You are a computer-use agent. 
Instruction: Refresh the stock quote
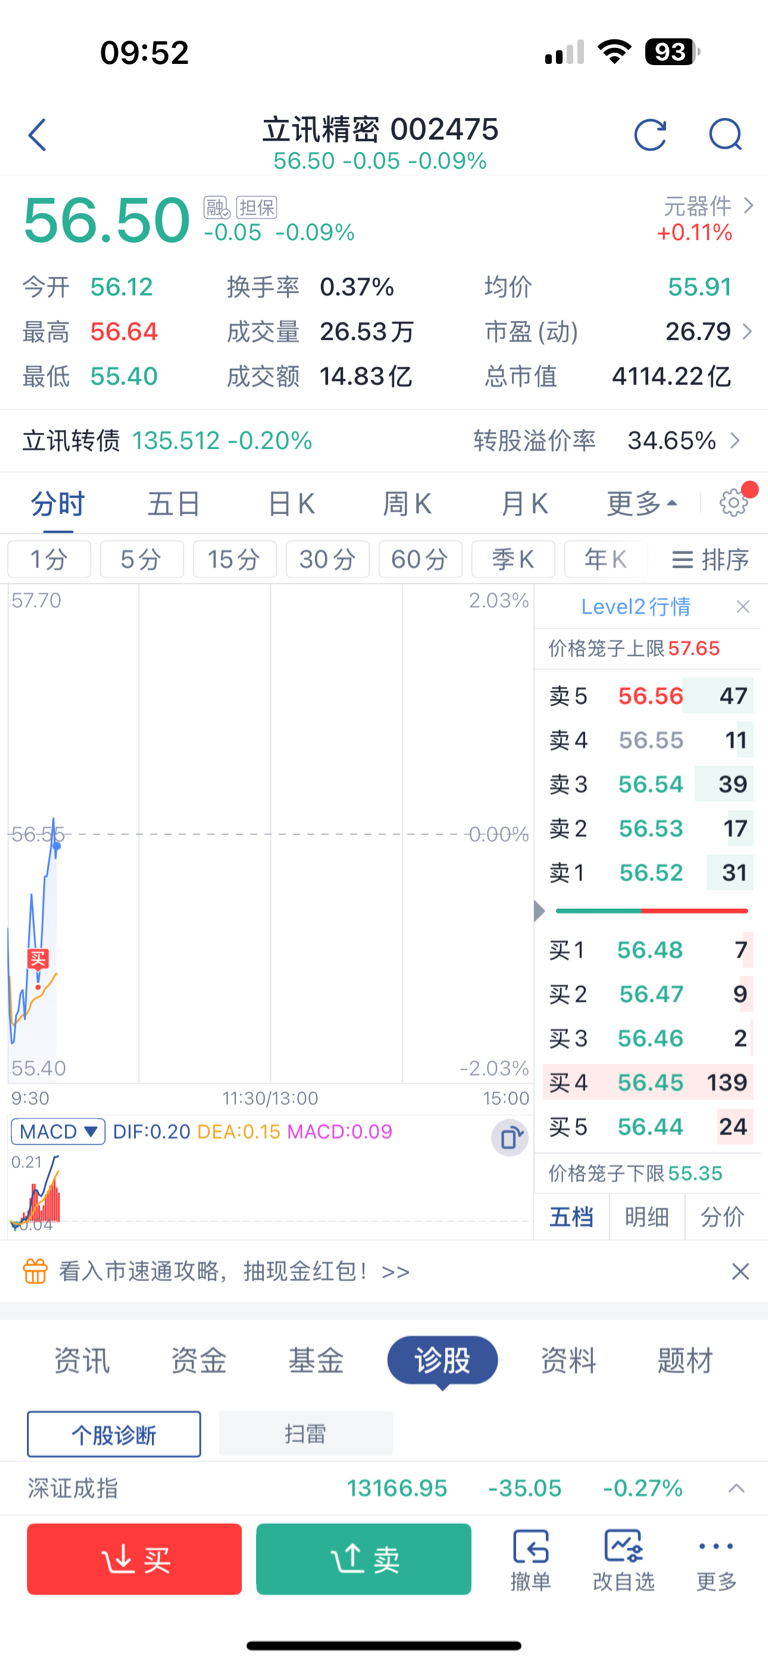(x=650, y=135)
